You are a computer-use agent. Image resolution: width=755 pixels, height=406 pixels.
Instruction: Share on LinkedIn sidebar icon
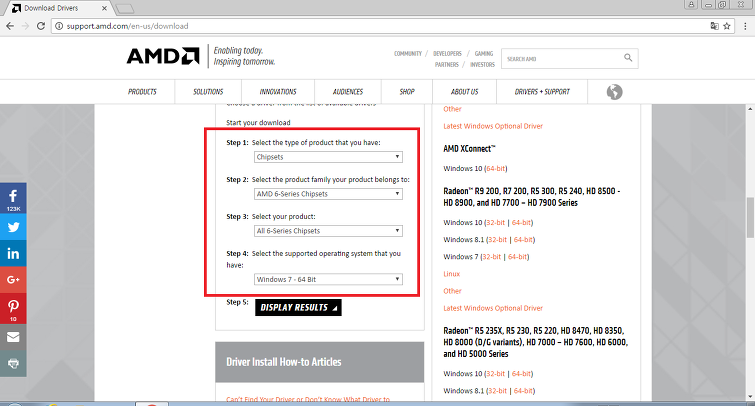click(13, 253)
